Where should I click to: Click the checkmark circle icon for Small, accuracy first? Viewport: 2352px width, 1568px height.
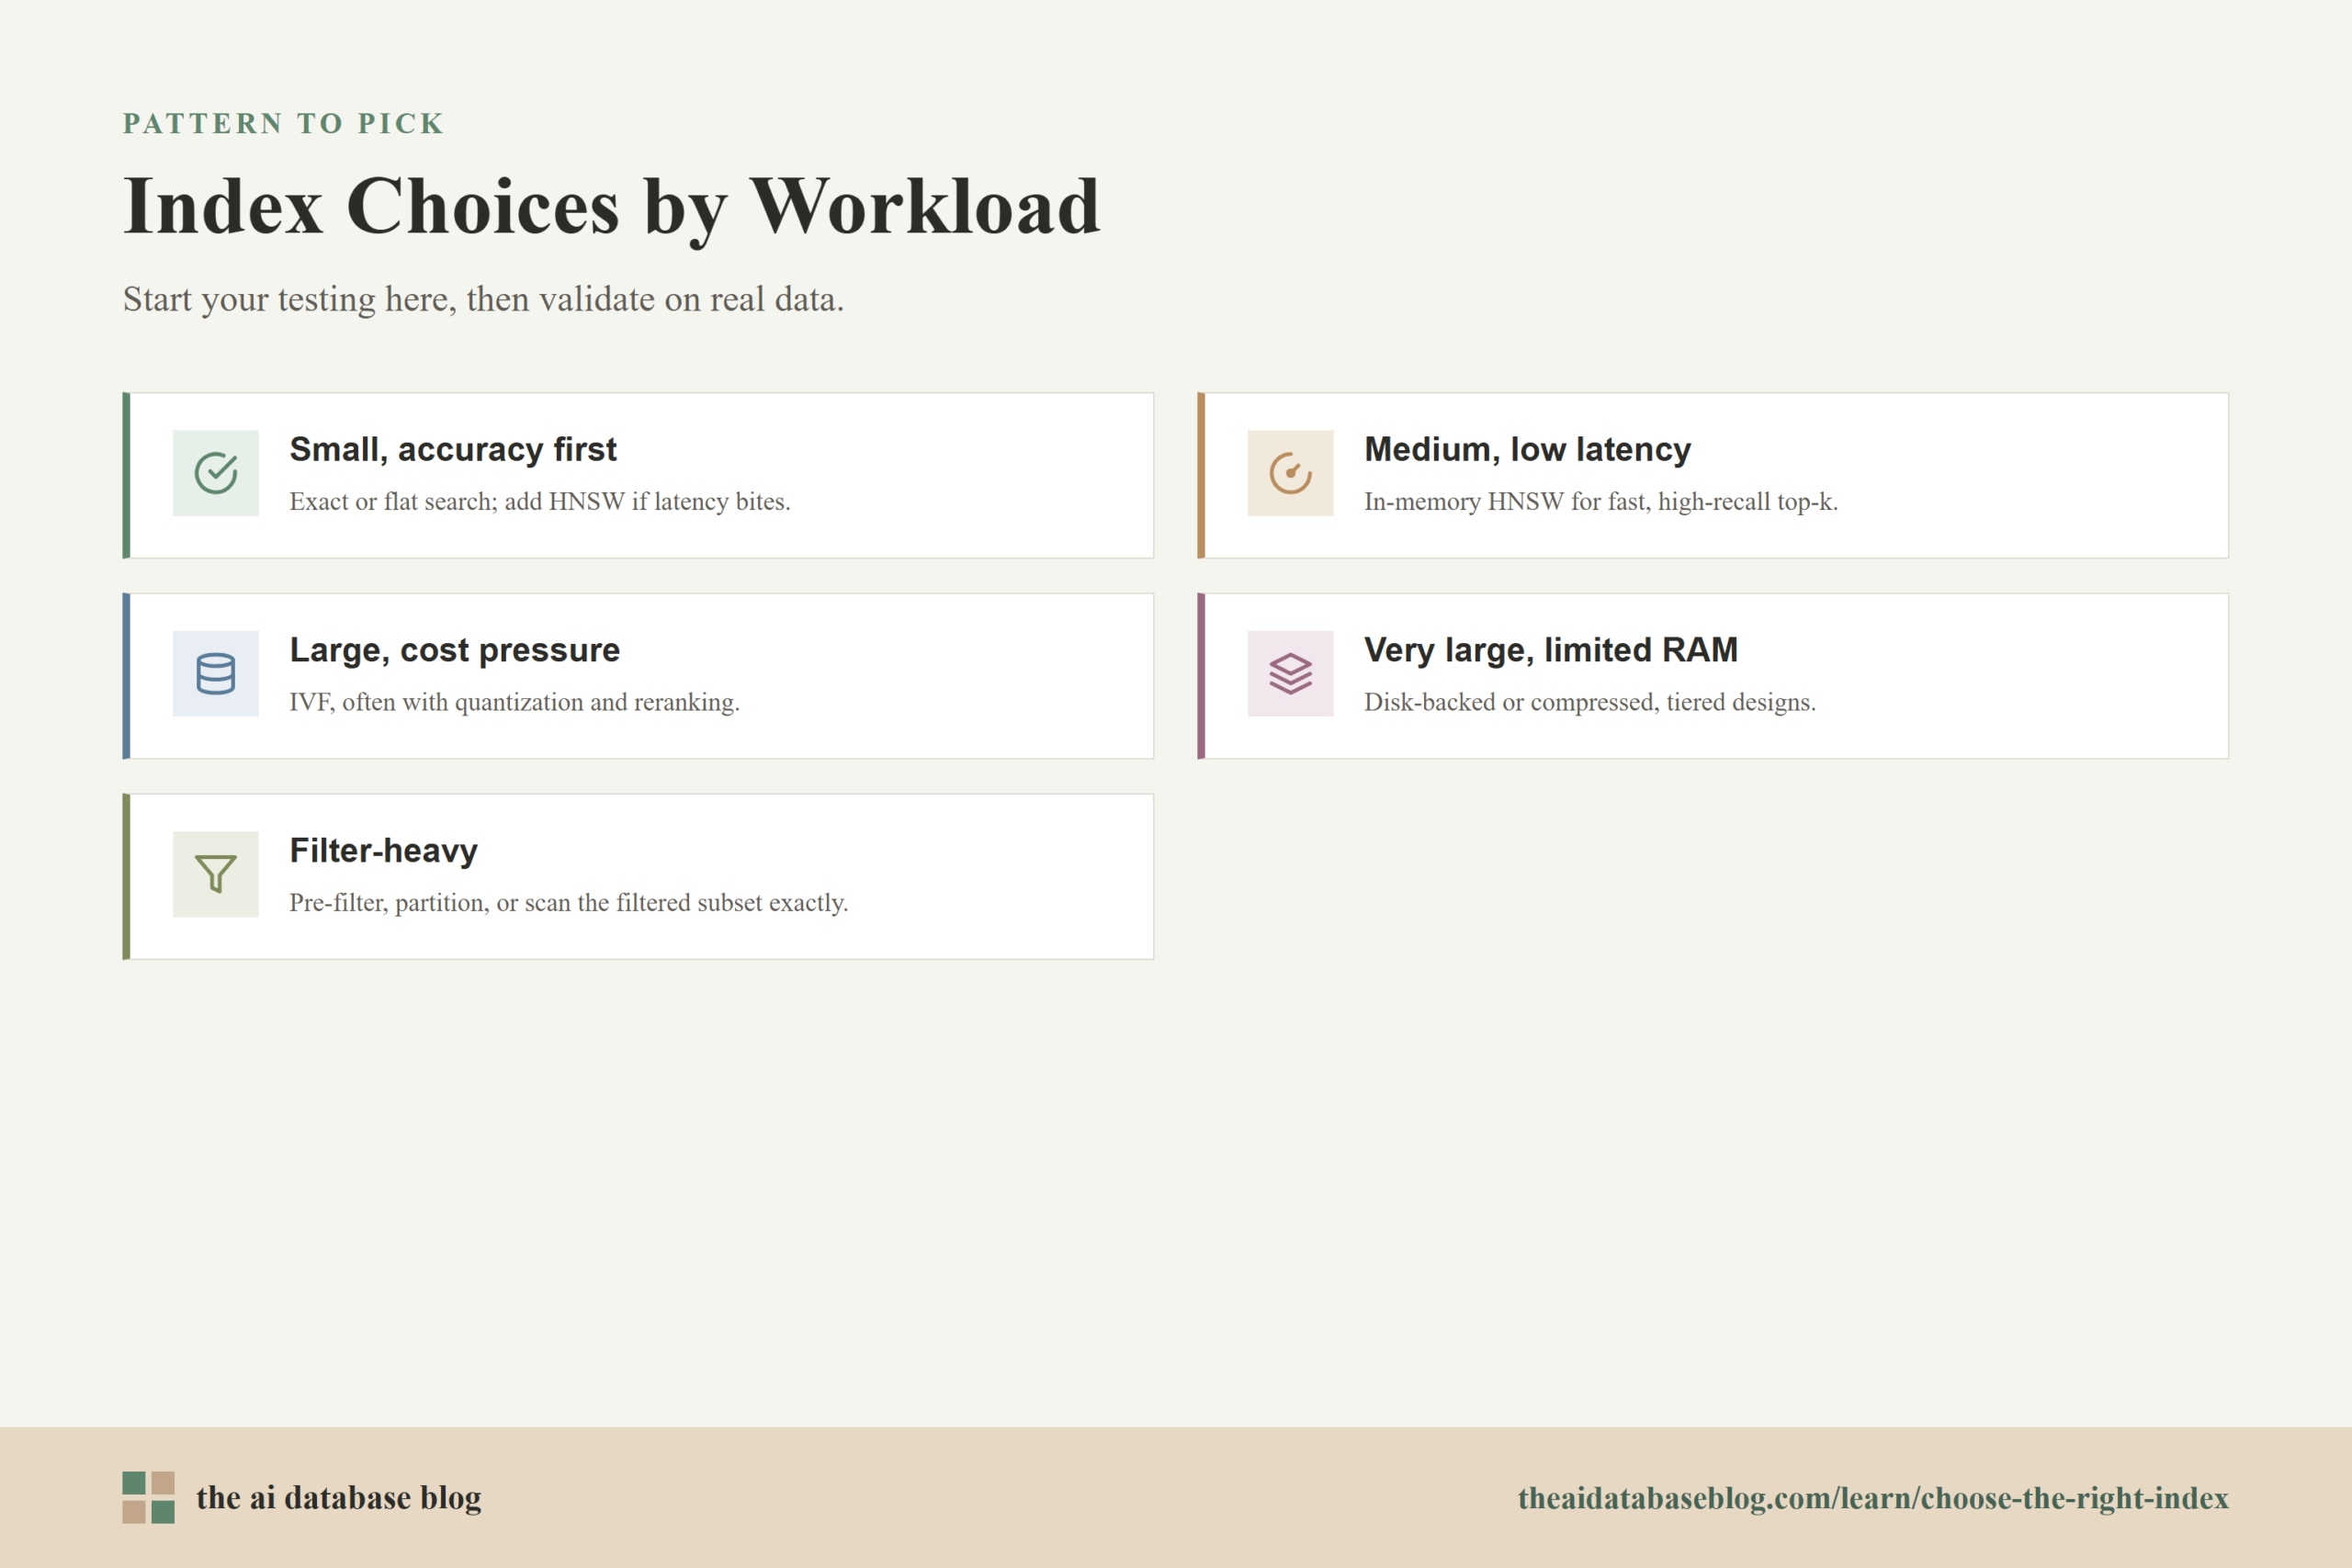coord(216,473)
